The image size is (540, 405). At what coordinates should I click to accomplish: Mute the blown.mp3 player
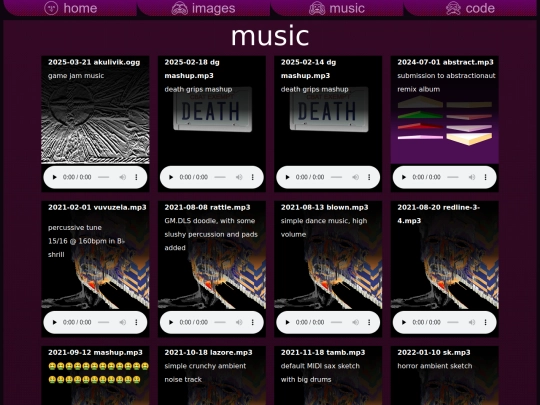pyautogui.click(x=355, y=322)
